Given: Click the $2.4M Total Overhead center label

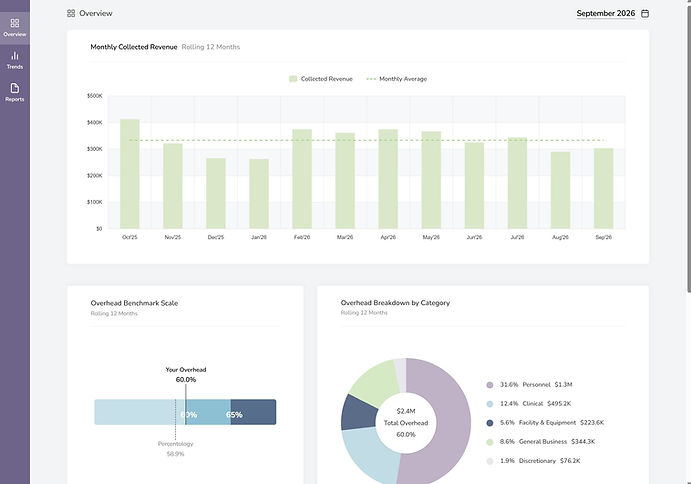Looking at the screenshot, I should click(x=406, y=423).
